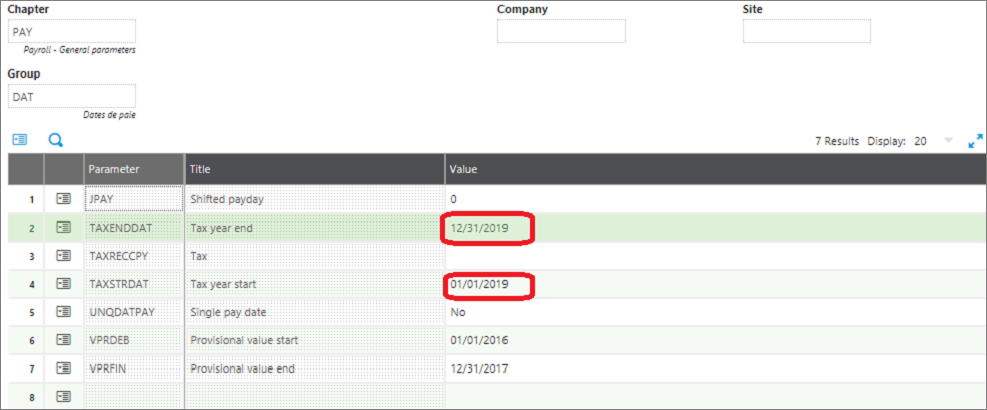Click the empty Site input field
This screenshot has width=987, height=410.
(x=806, y=31)
